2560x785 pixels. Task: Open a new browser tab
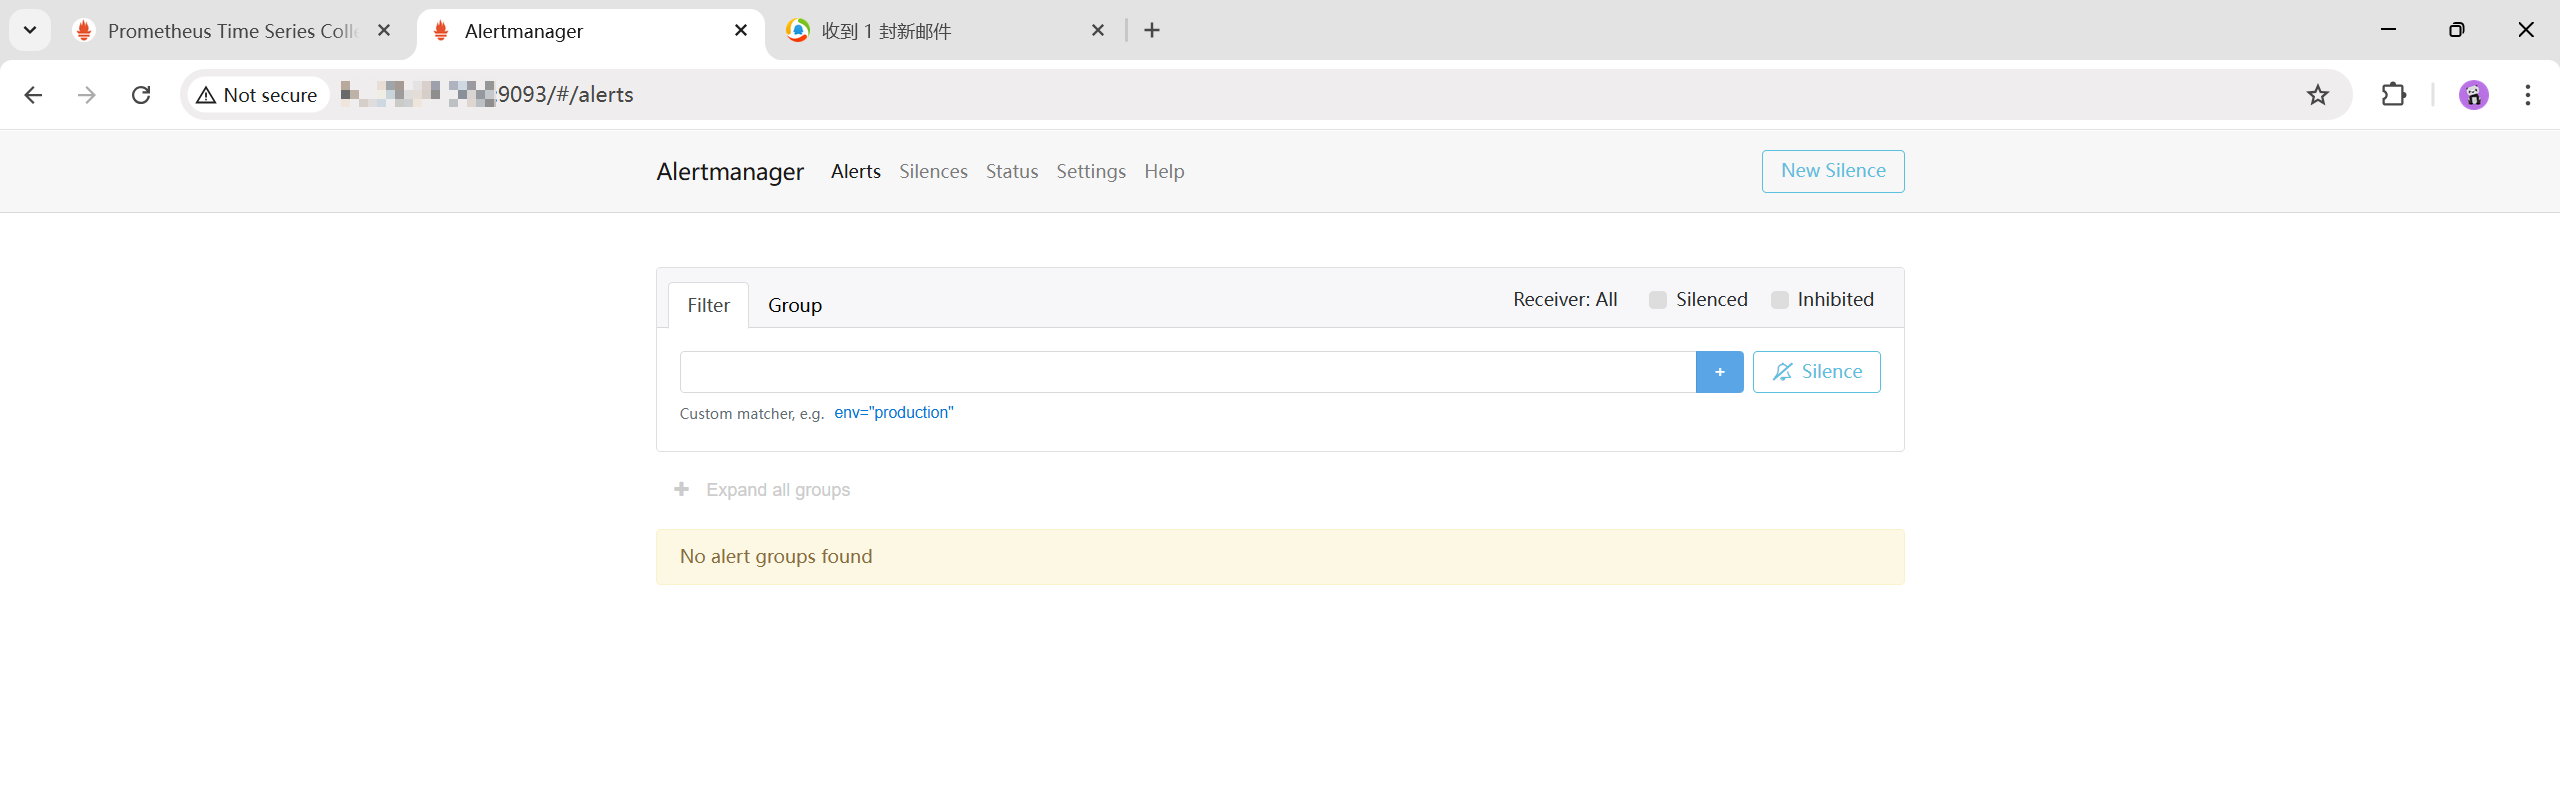coord(1152,30)
